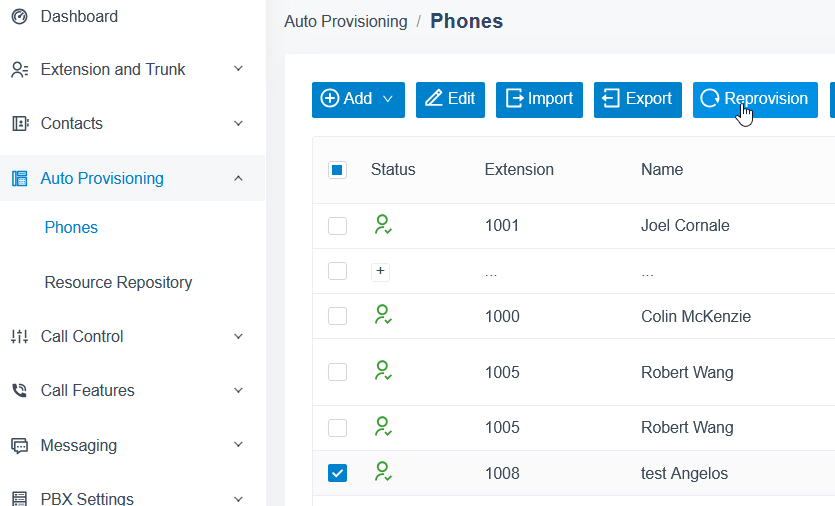Click the Messaging chat bubble icon
835x506 pixels.
(x=20, y=445)
